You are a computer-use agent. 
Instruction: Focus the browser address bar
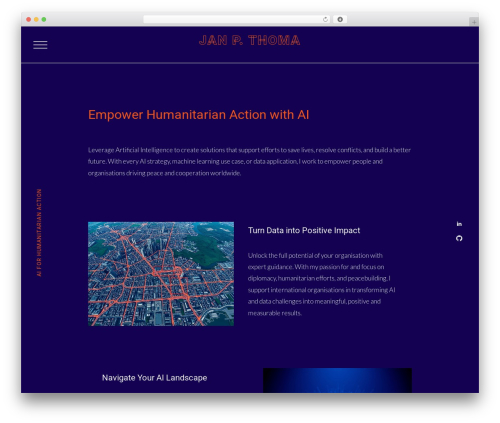237,19
